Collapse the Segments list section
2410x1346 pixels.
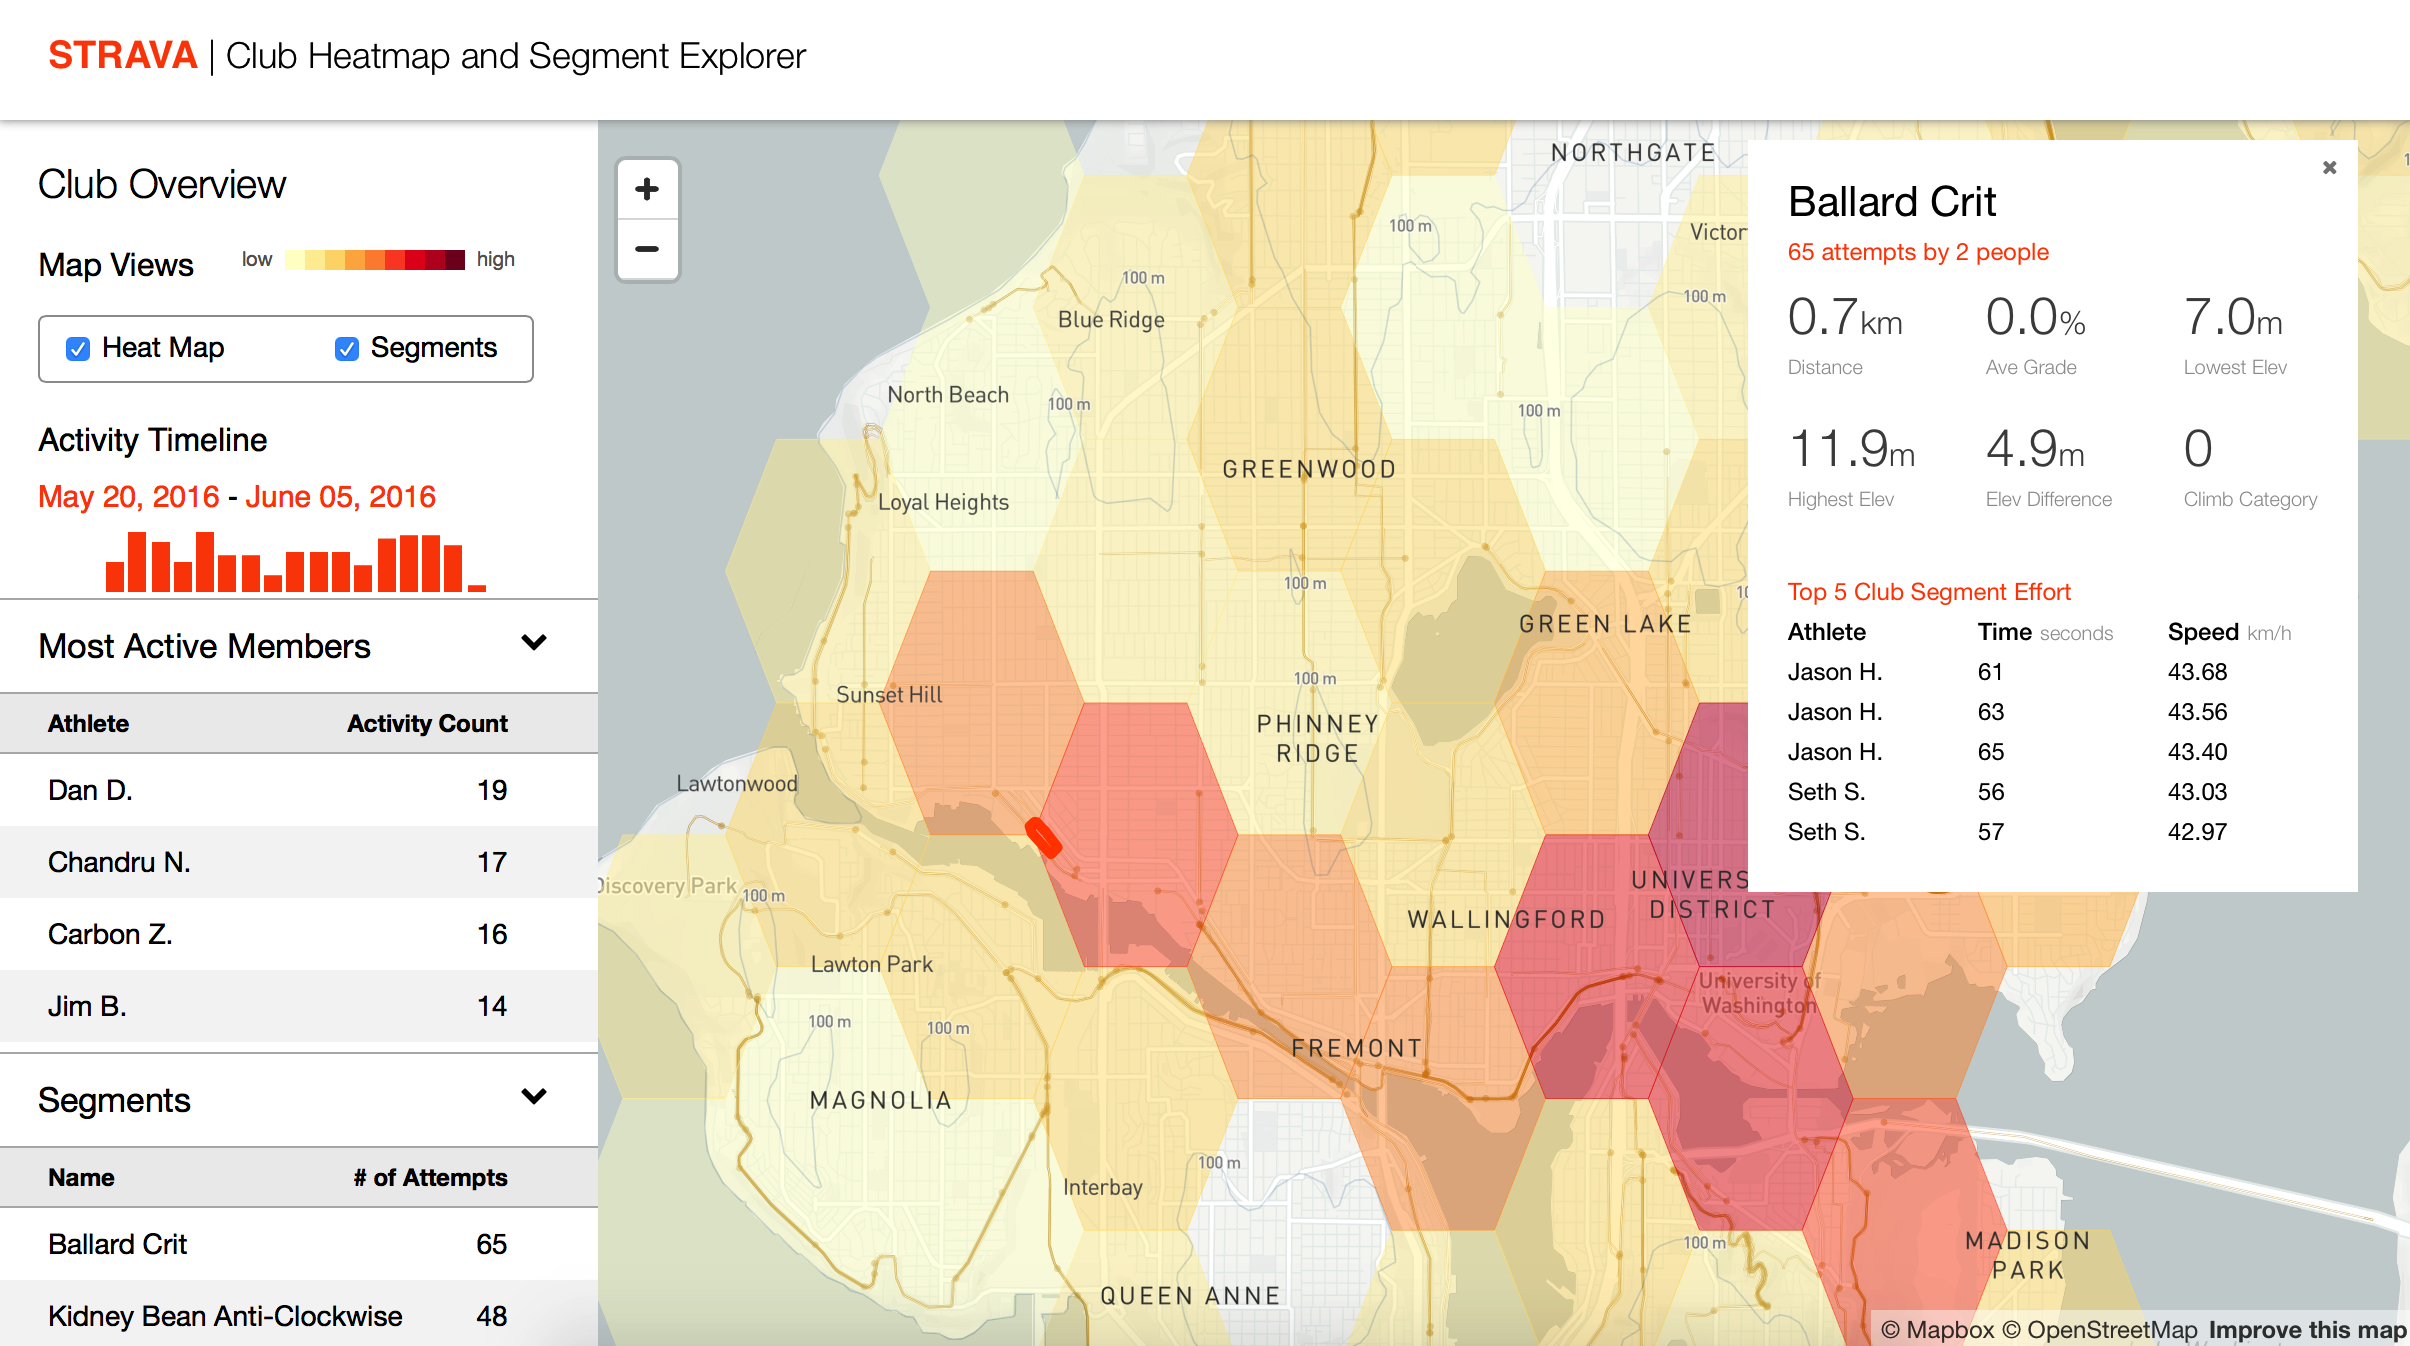click(x=534, y=1097)
